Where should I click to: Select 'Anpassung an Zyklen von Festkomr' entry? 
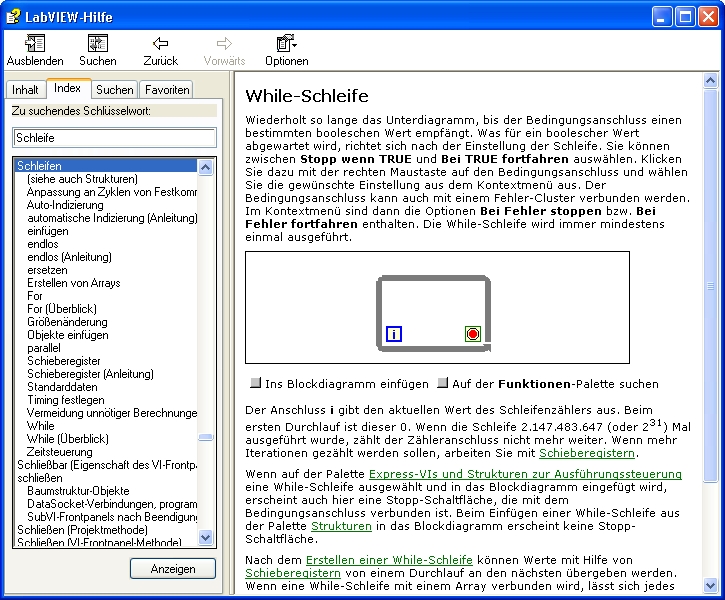click(112, 192)
